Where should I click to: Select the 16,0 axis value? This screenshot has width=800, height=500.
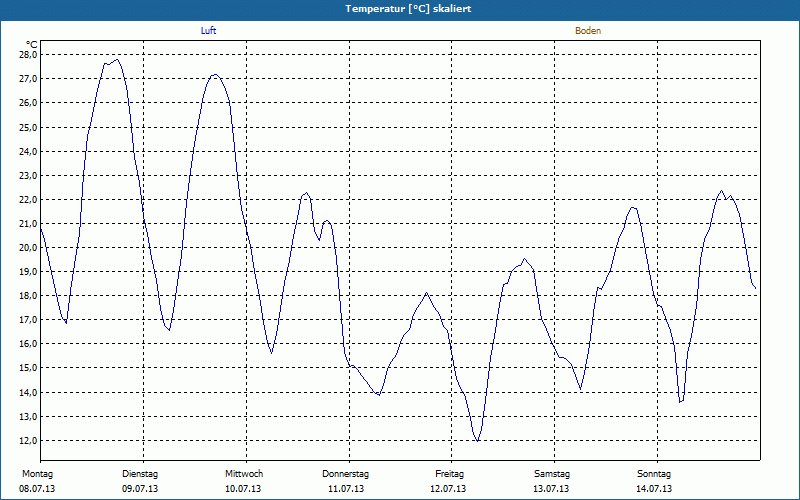coord(28,344)
